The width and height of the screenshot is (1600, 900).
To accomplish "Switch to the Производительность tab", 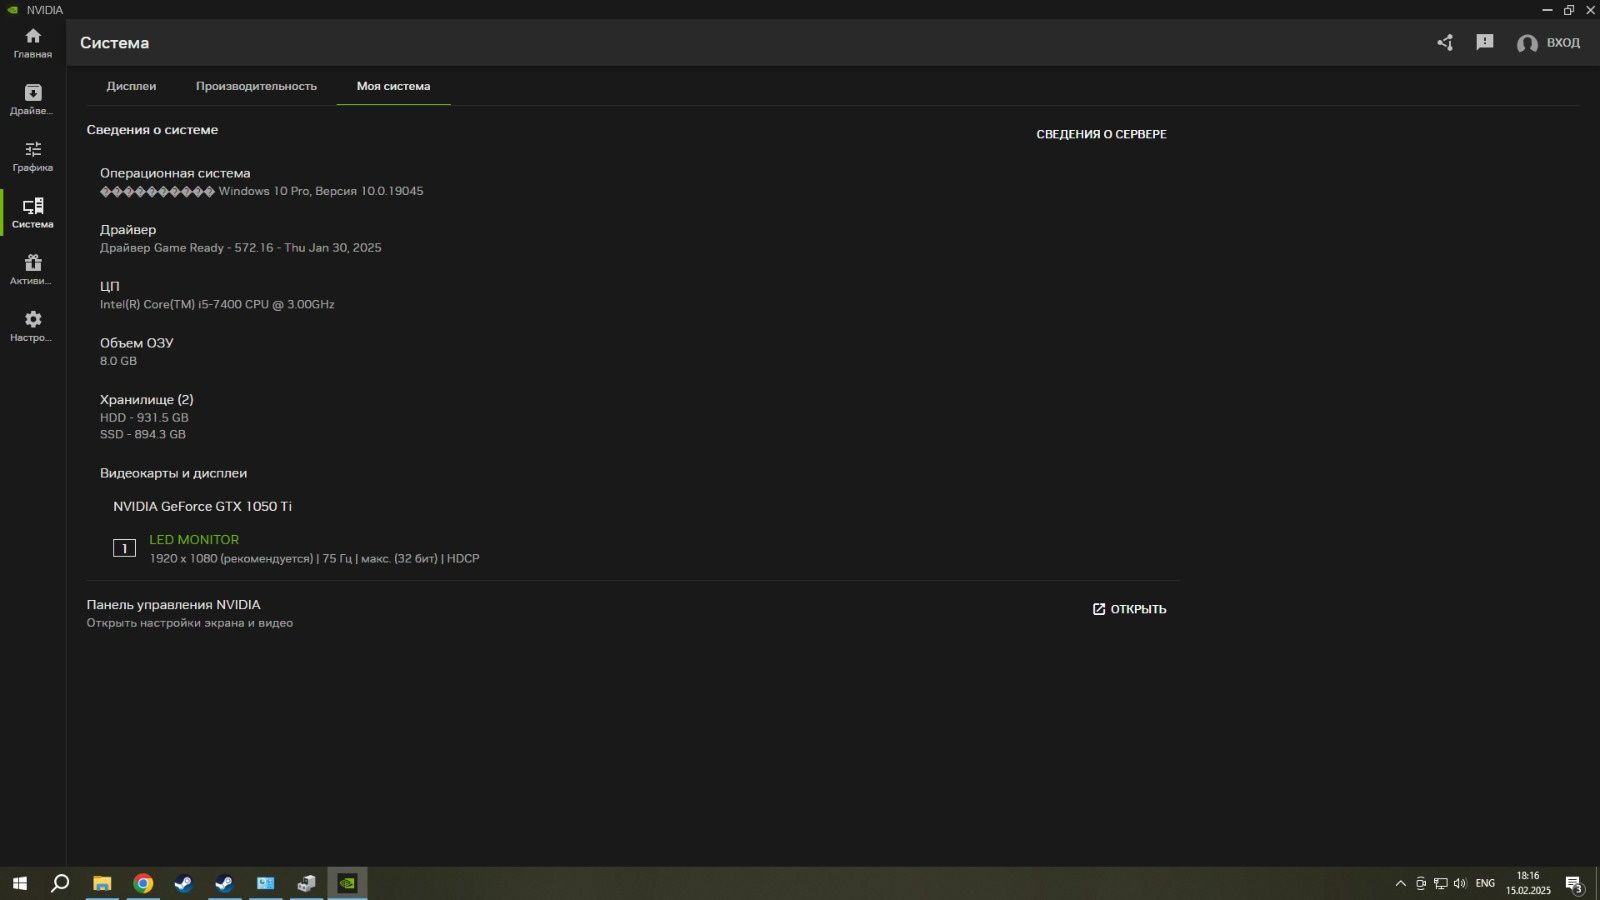I will pos(256,86).
